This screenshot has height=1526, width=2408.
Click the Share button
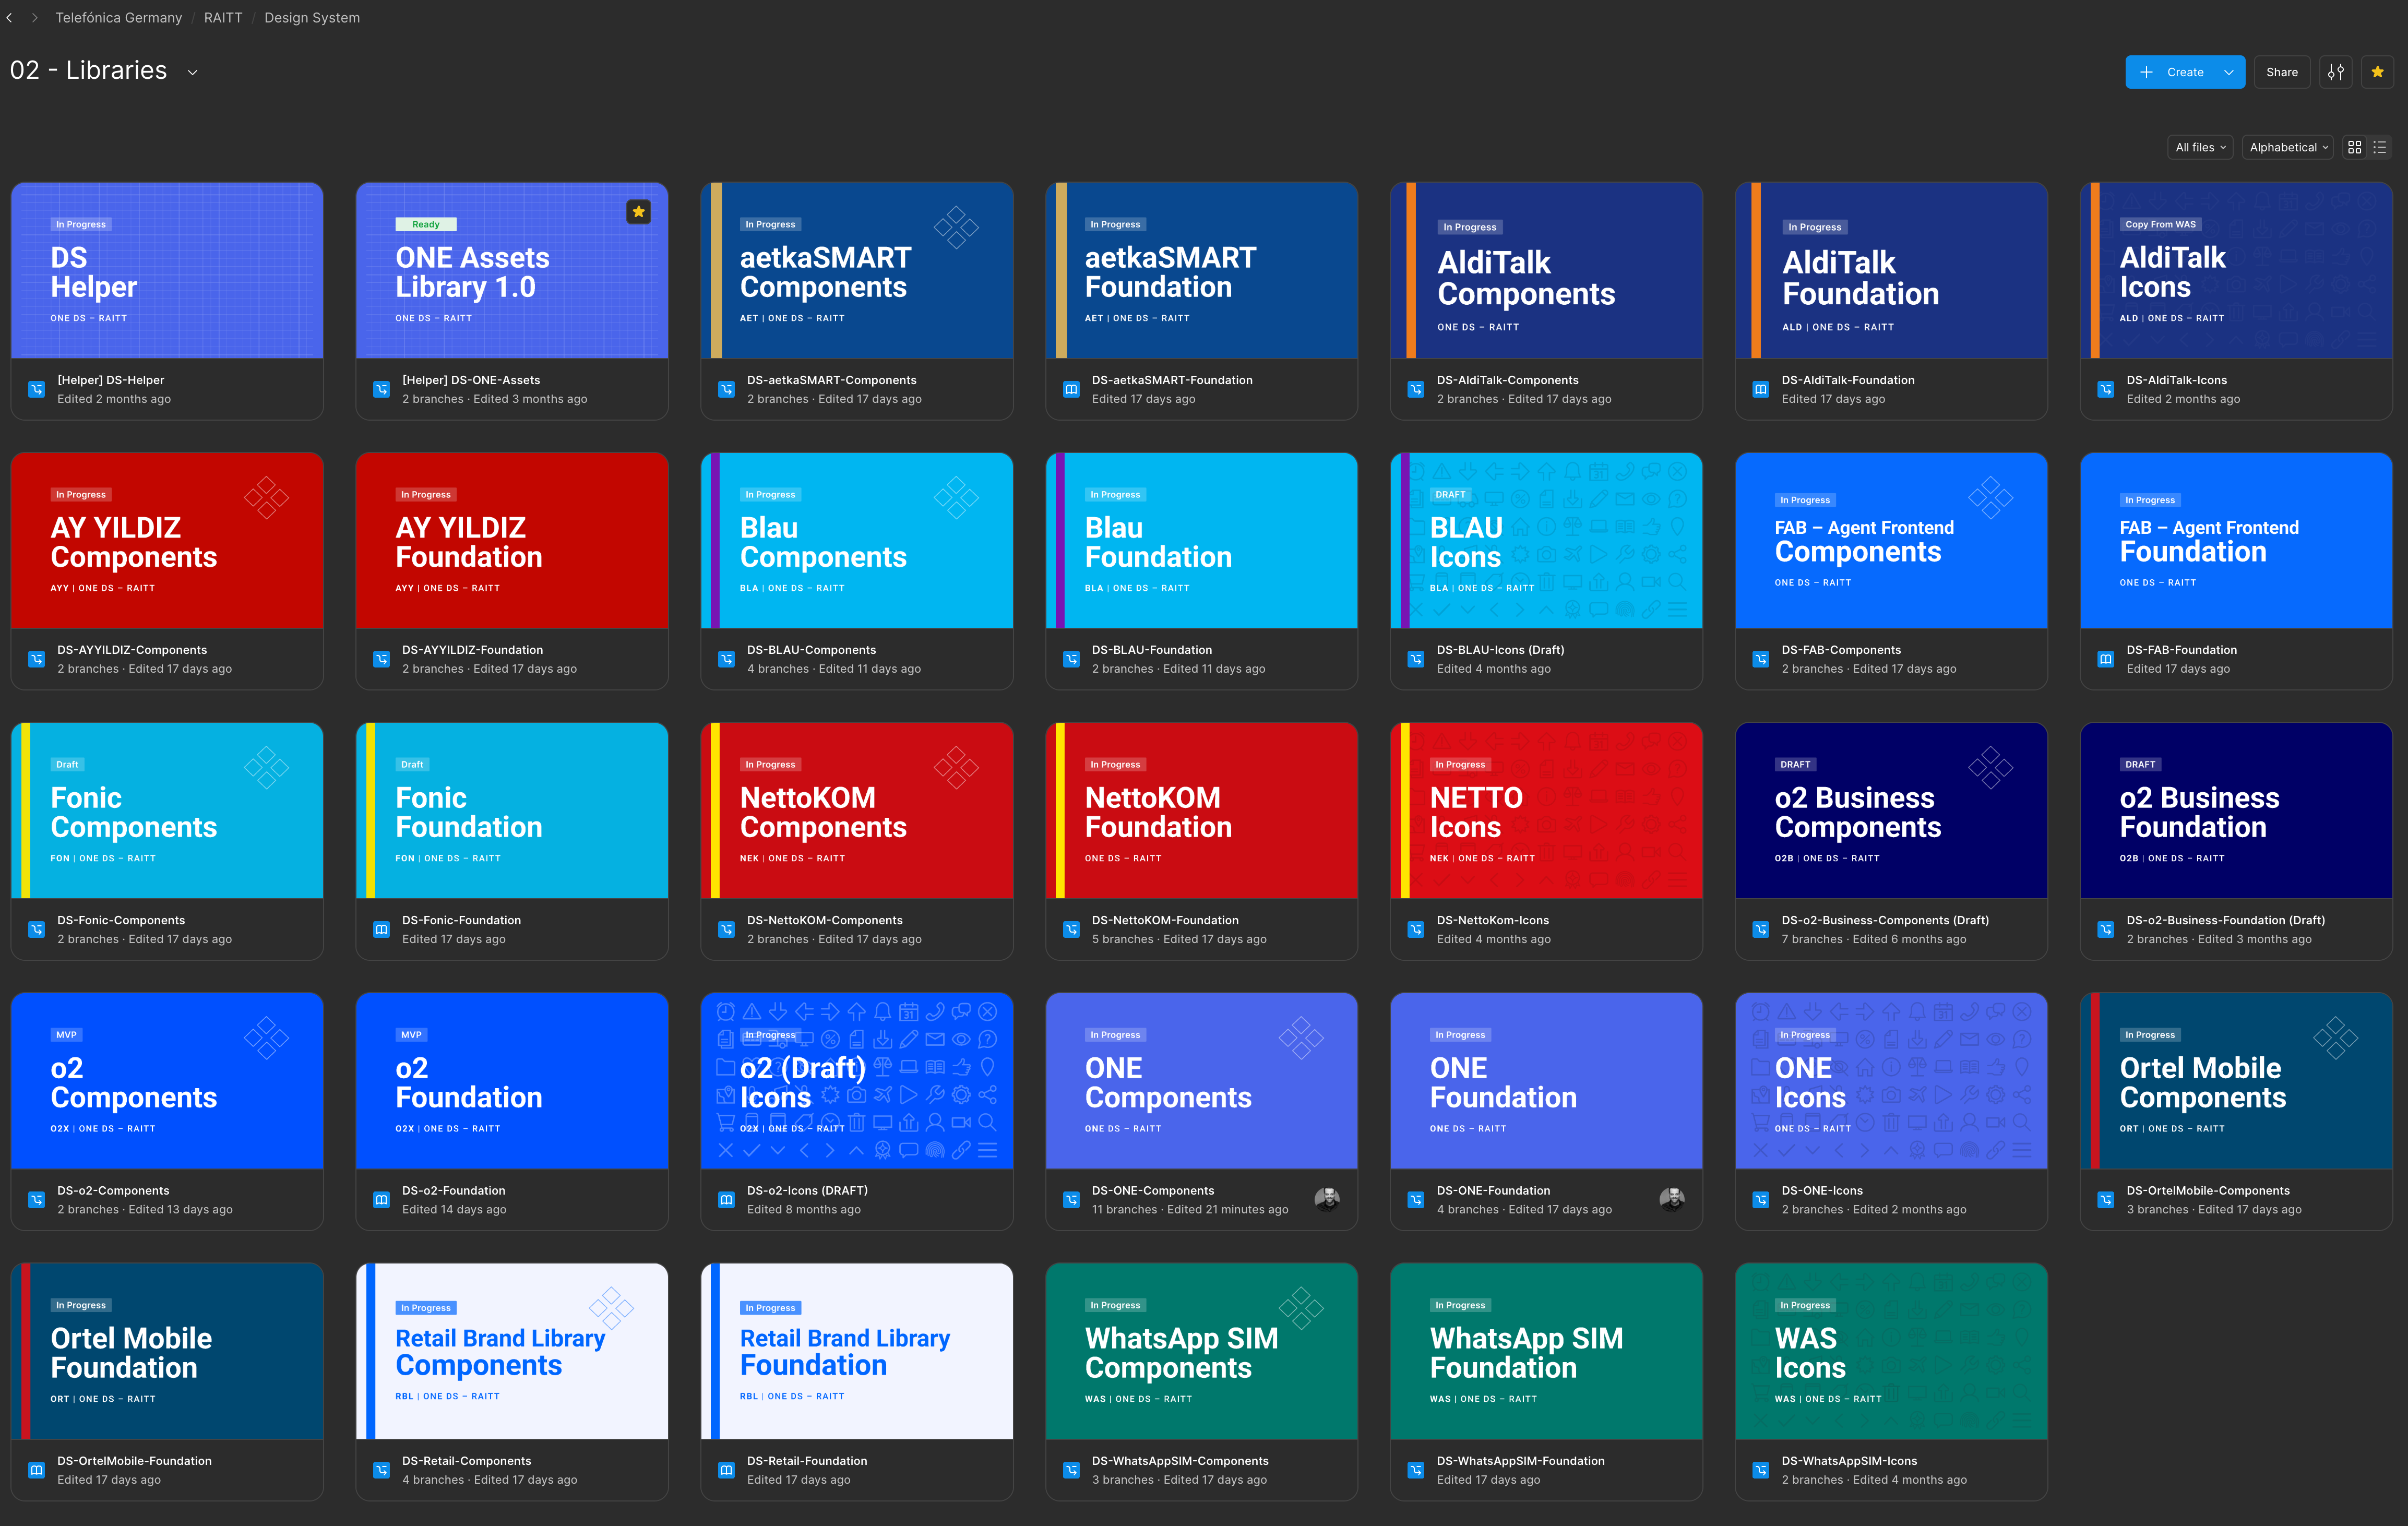2281,72
